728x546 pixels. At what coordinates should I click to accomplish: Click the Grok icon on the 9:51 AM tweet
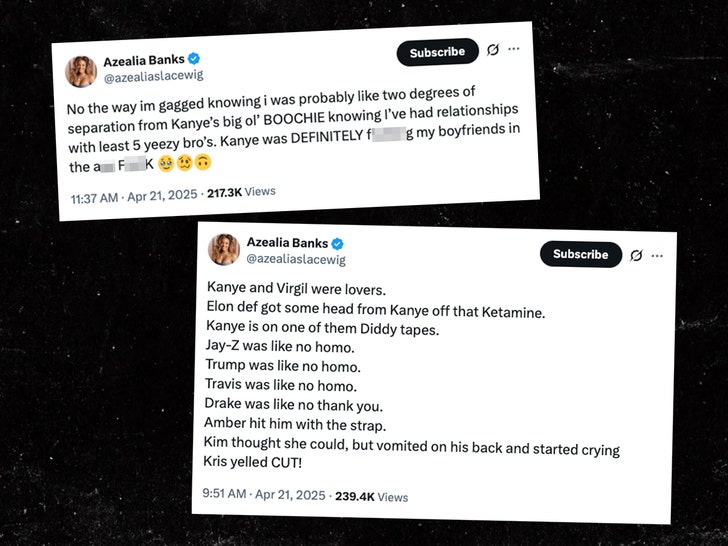point(636,255)
